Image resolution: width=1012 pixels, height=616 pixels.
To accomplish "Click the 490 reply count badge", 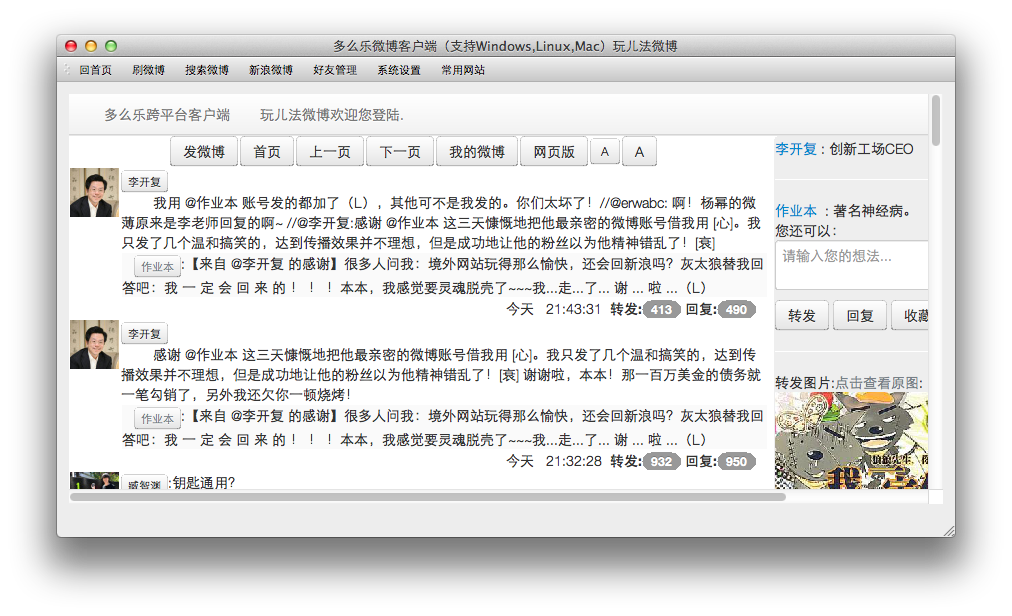I will click(736, 309).
